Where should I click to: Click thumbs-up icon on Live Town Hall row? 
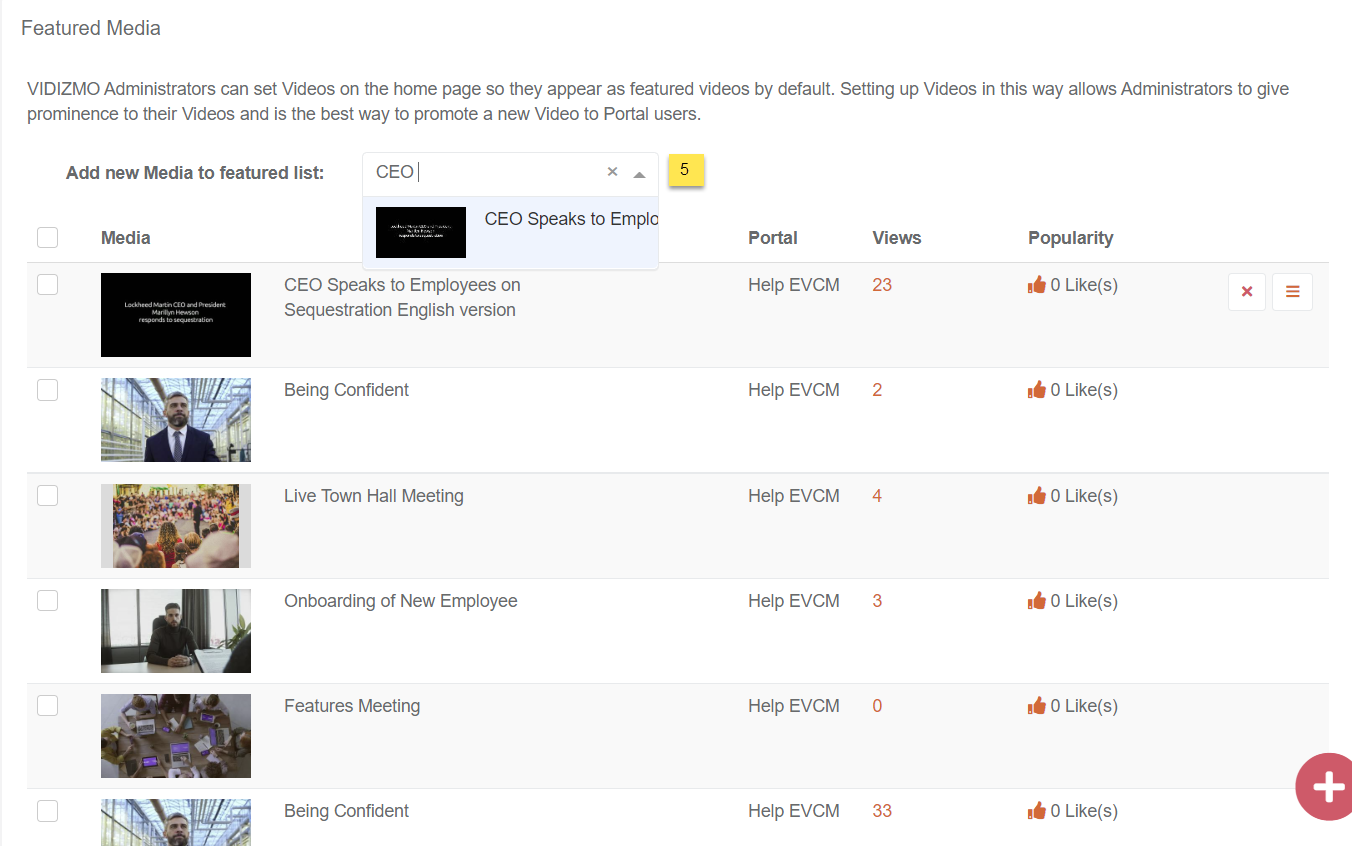[x=1037, y=496]
